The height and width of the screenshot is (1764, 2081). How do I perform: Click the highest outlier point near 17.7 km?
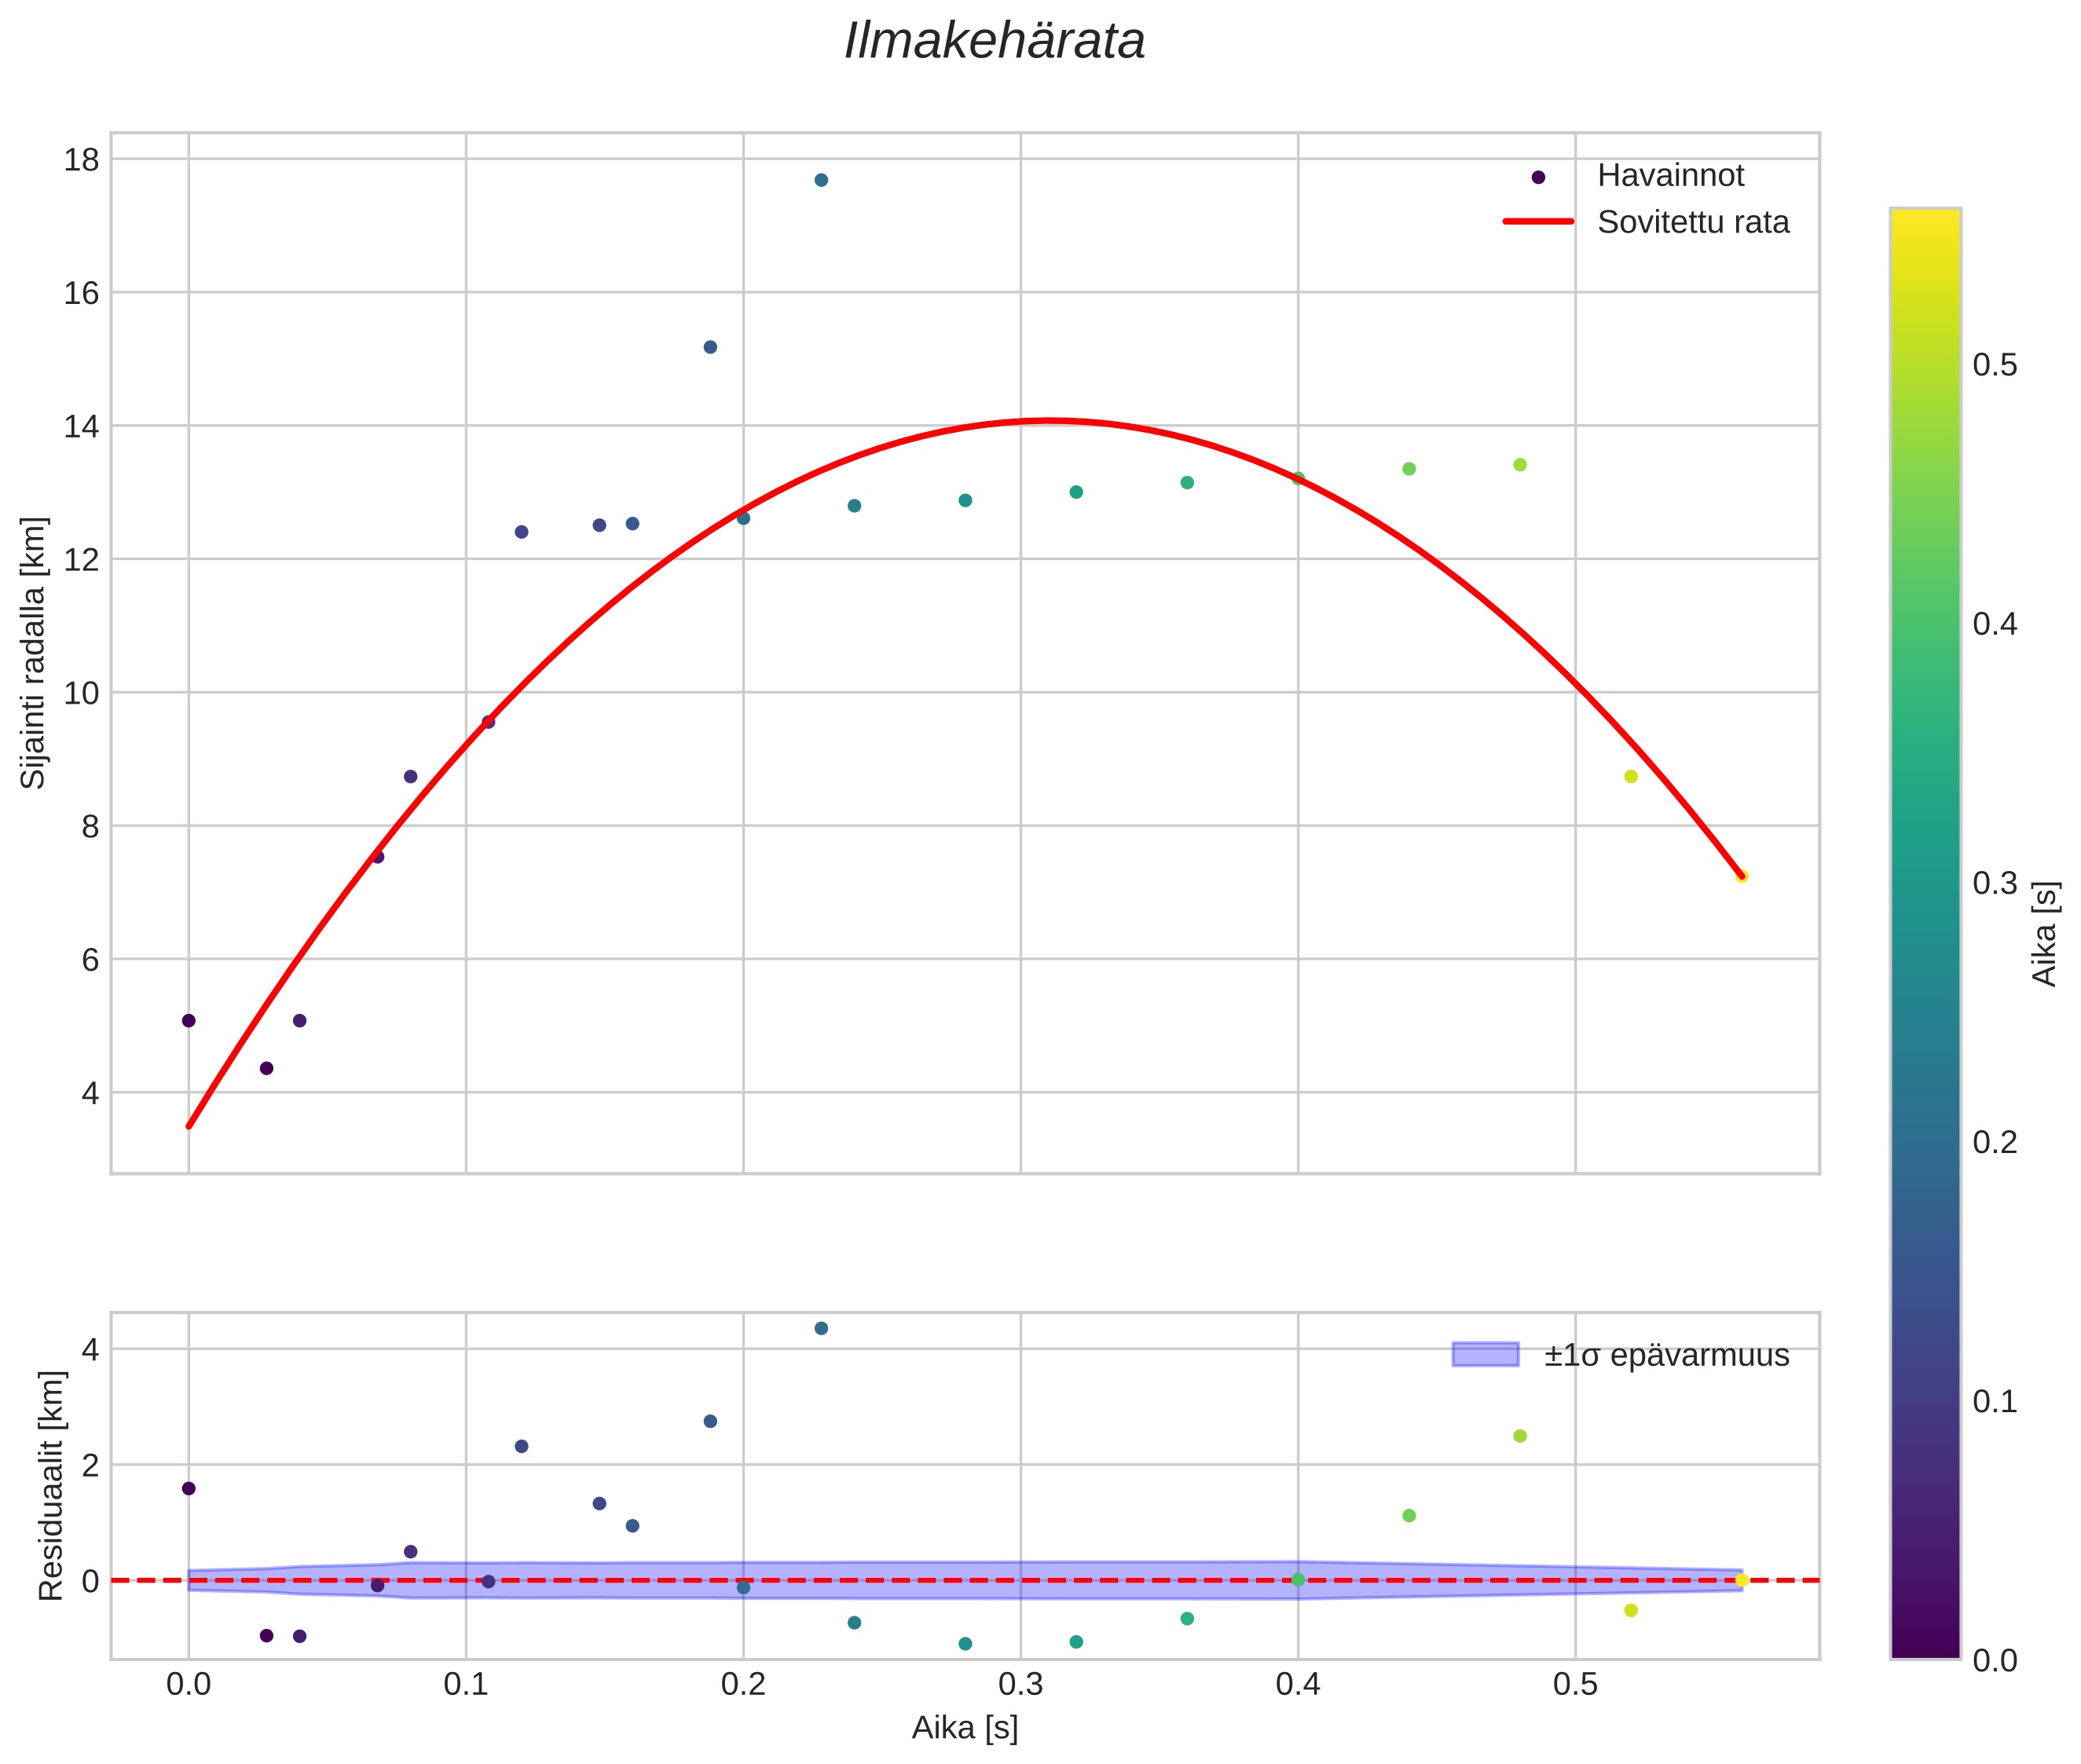(x=821, y=180)
